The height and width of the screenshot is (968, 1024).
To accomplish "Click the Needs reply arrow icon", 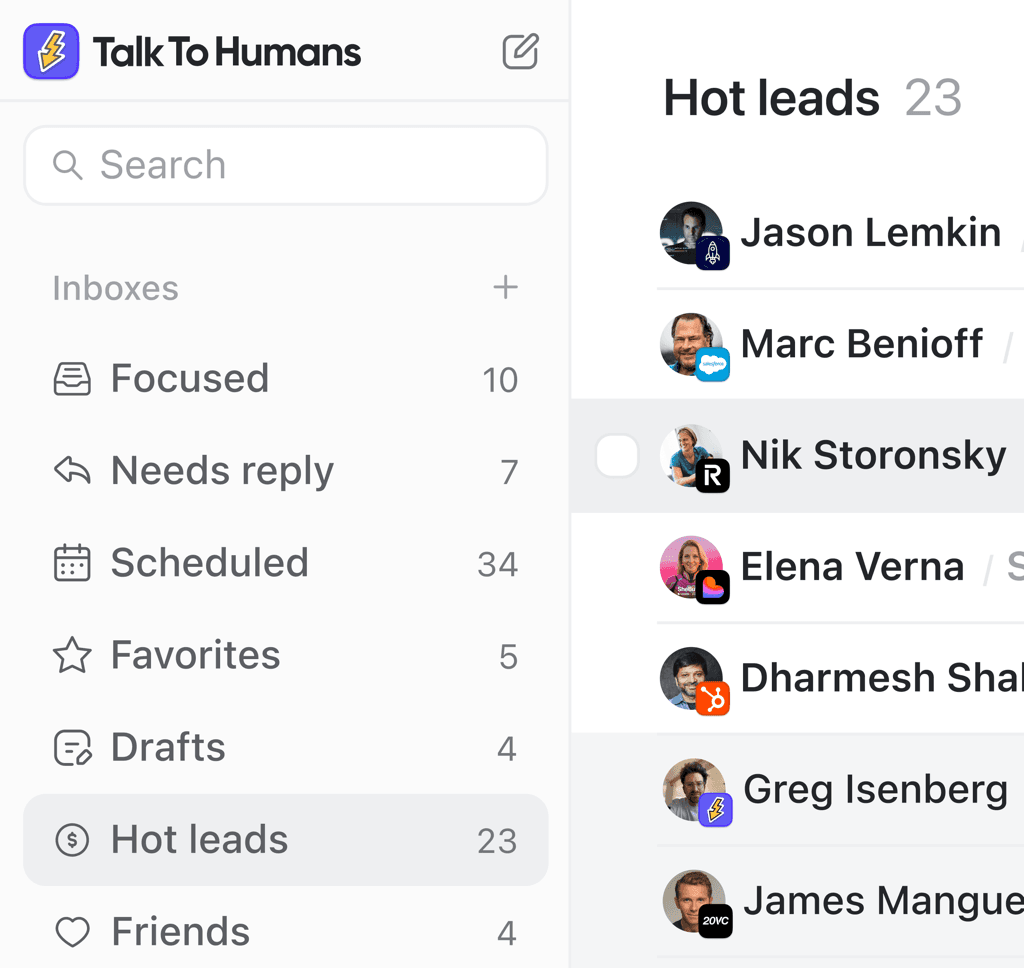I will 72,470.
